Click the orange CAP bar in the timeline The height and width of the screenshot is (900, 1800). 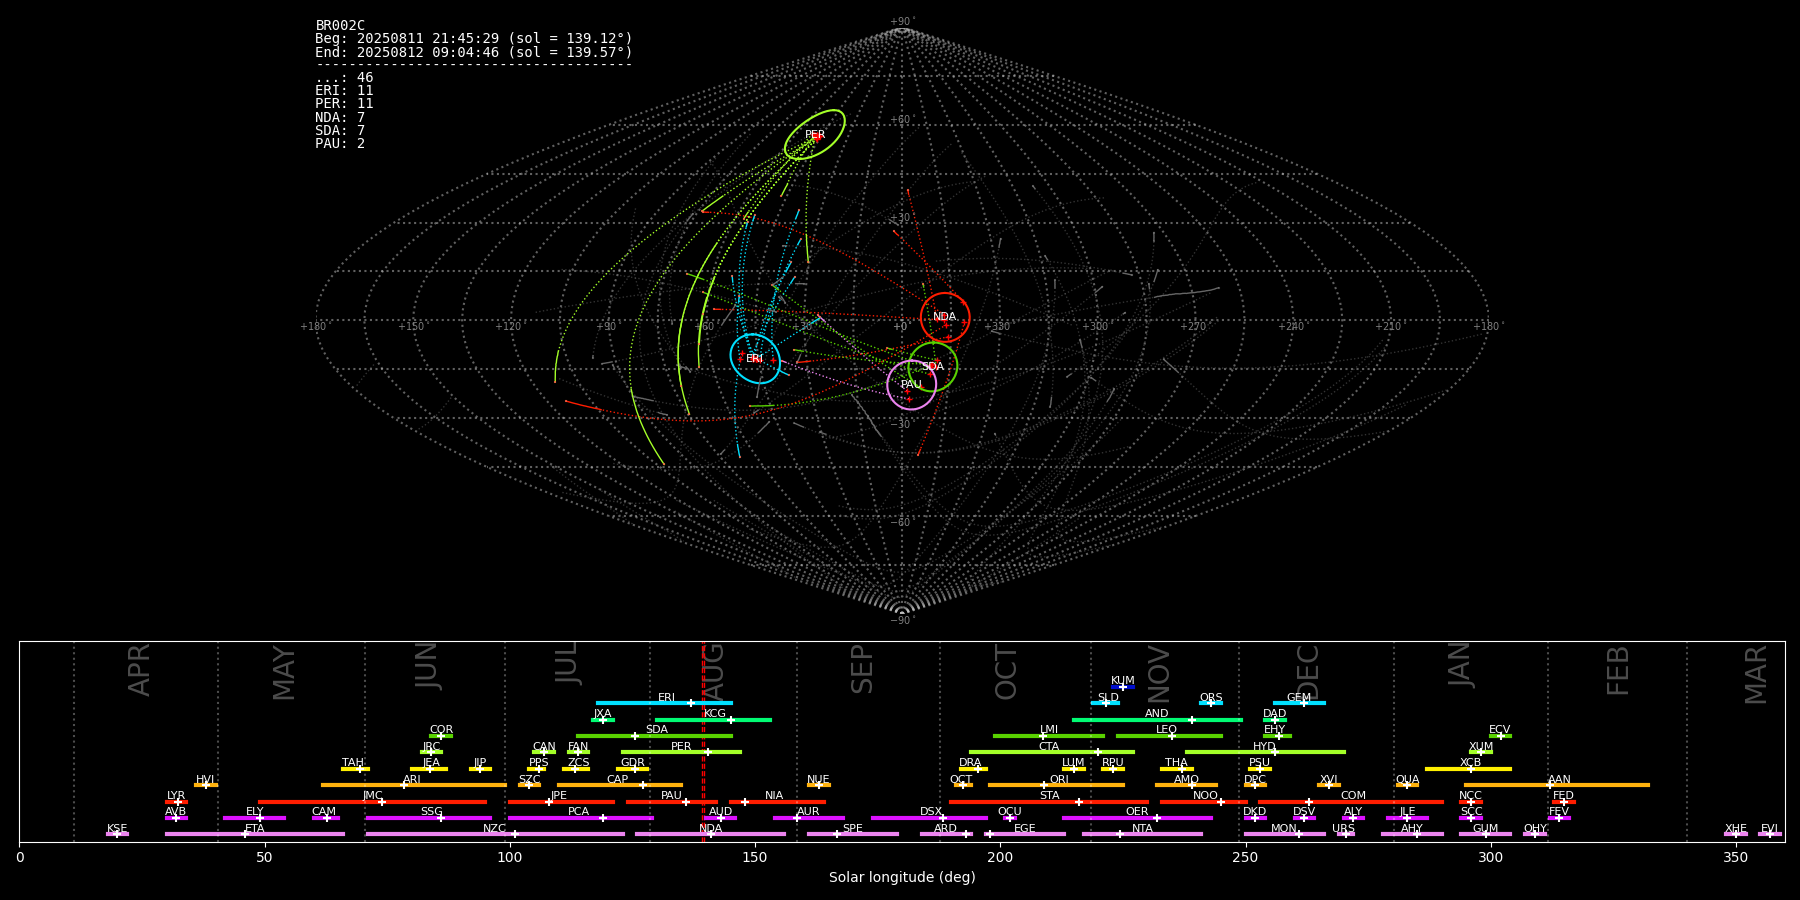[620, 785]
